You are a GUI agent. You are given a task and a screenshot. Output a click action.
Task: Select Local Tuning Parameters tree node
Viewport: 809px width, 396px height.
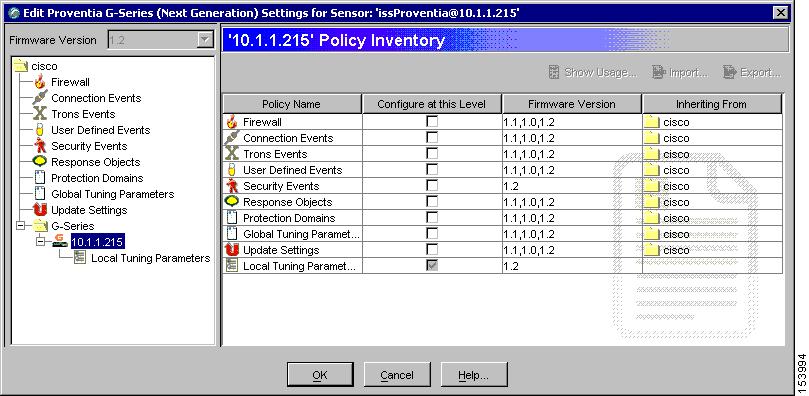(151, 258)
